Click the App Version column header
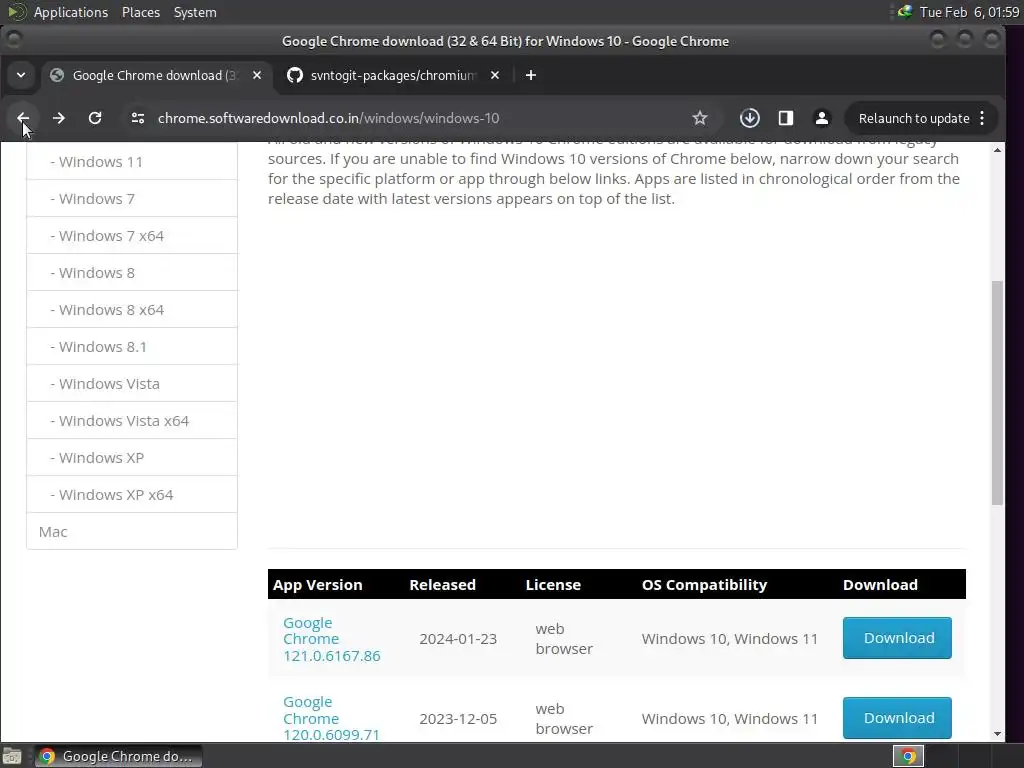 [317, 584]
